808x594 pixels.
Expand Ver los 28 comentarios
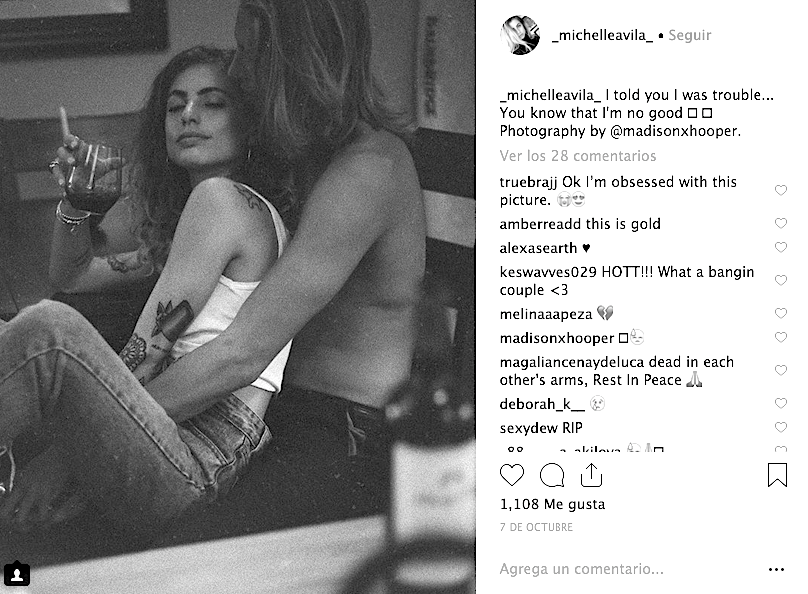click(x=578, y=156)
